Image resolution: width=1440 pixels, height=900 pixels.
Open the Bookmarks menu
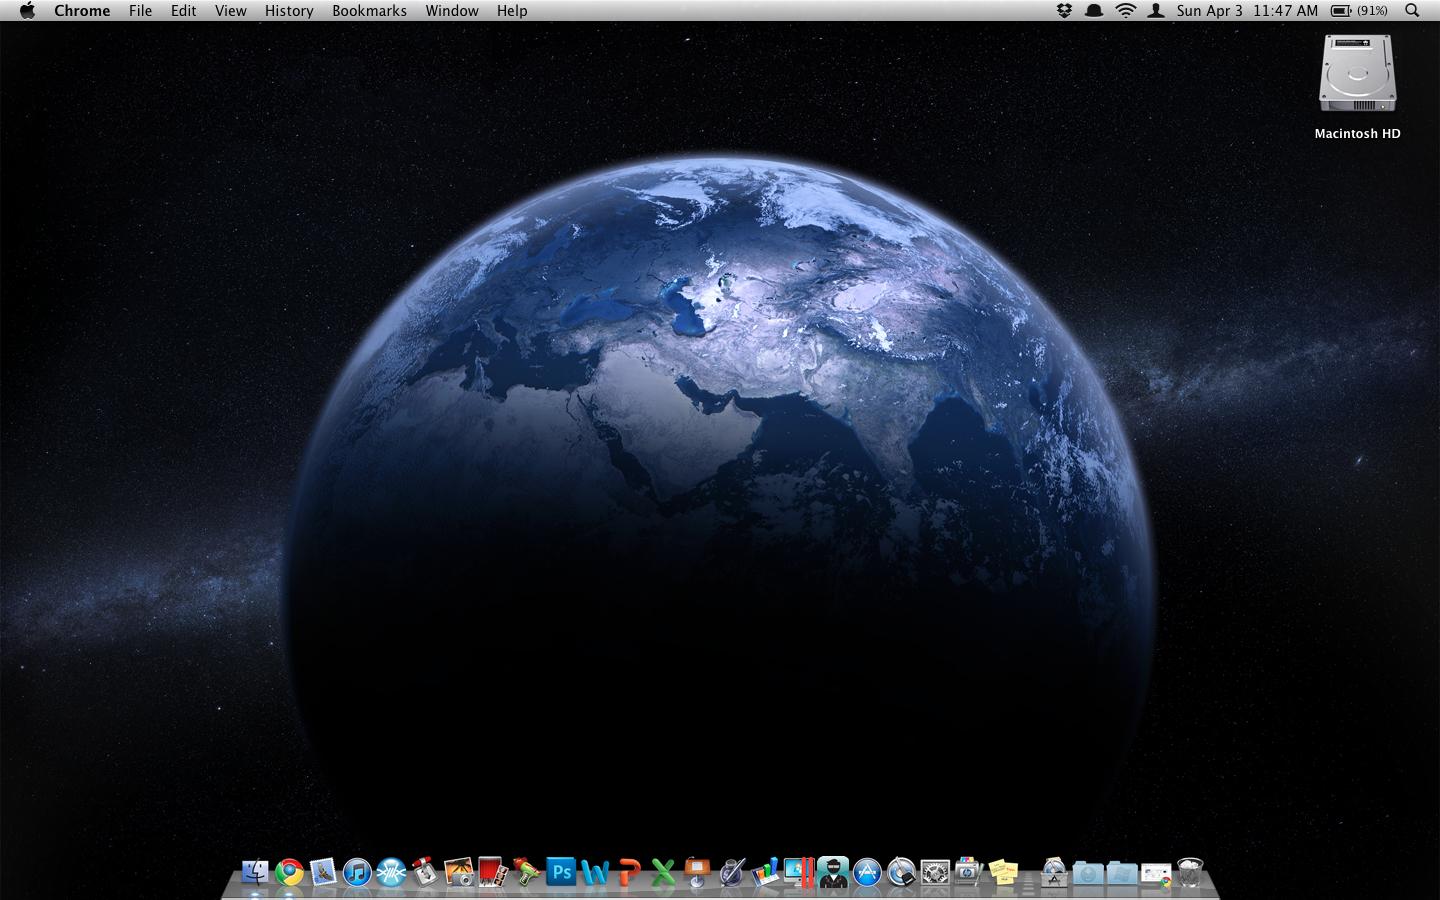pos(369,11)
